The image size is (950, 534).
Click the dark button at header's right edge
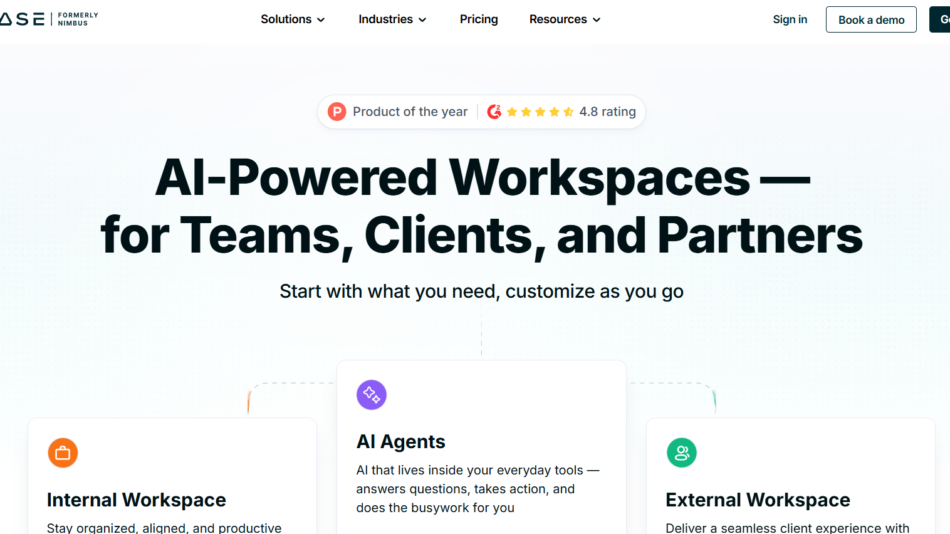pos(939,19)
